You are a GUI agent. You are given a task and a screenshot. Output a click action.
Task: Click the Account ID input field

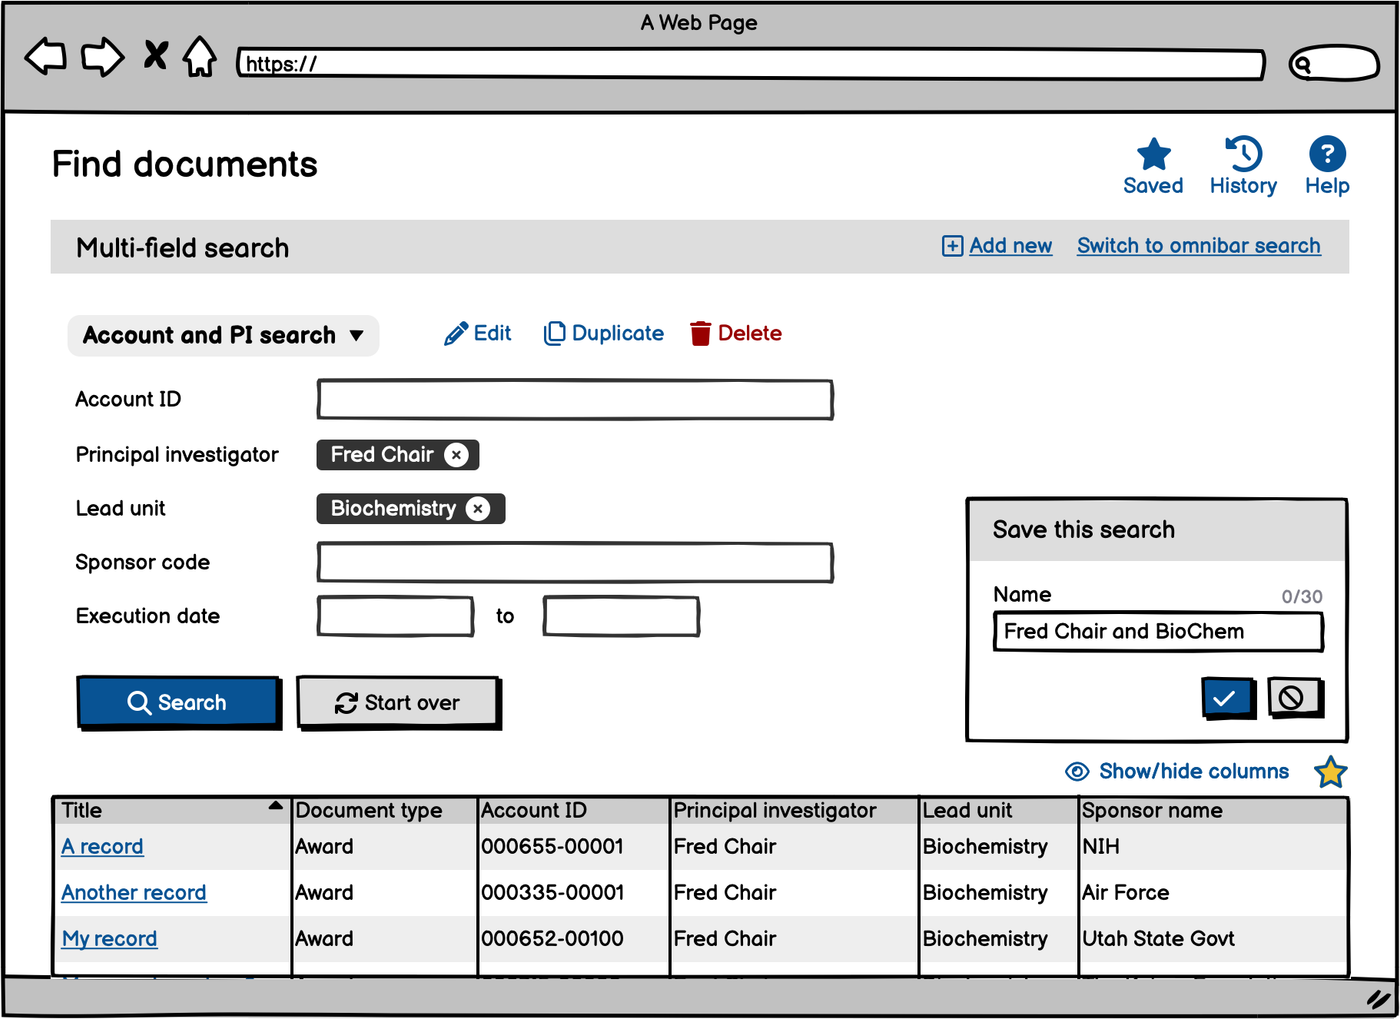click(575, 399)
